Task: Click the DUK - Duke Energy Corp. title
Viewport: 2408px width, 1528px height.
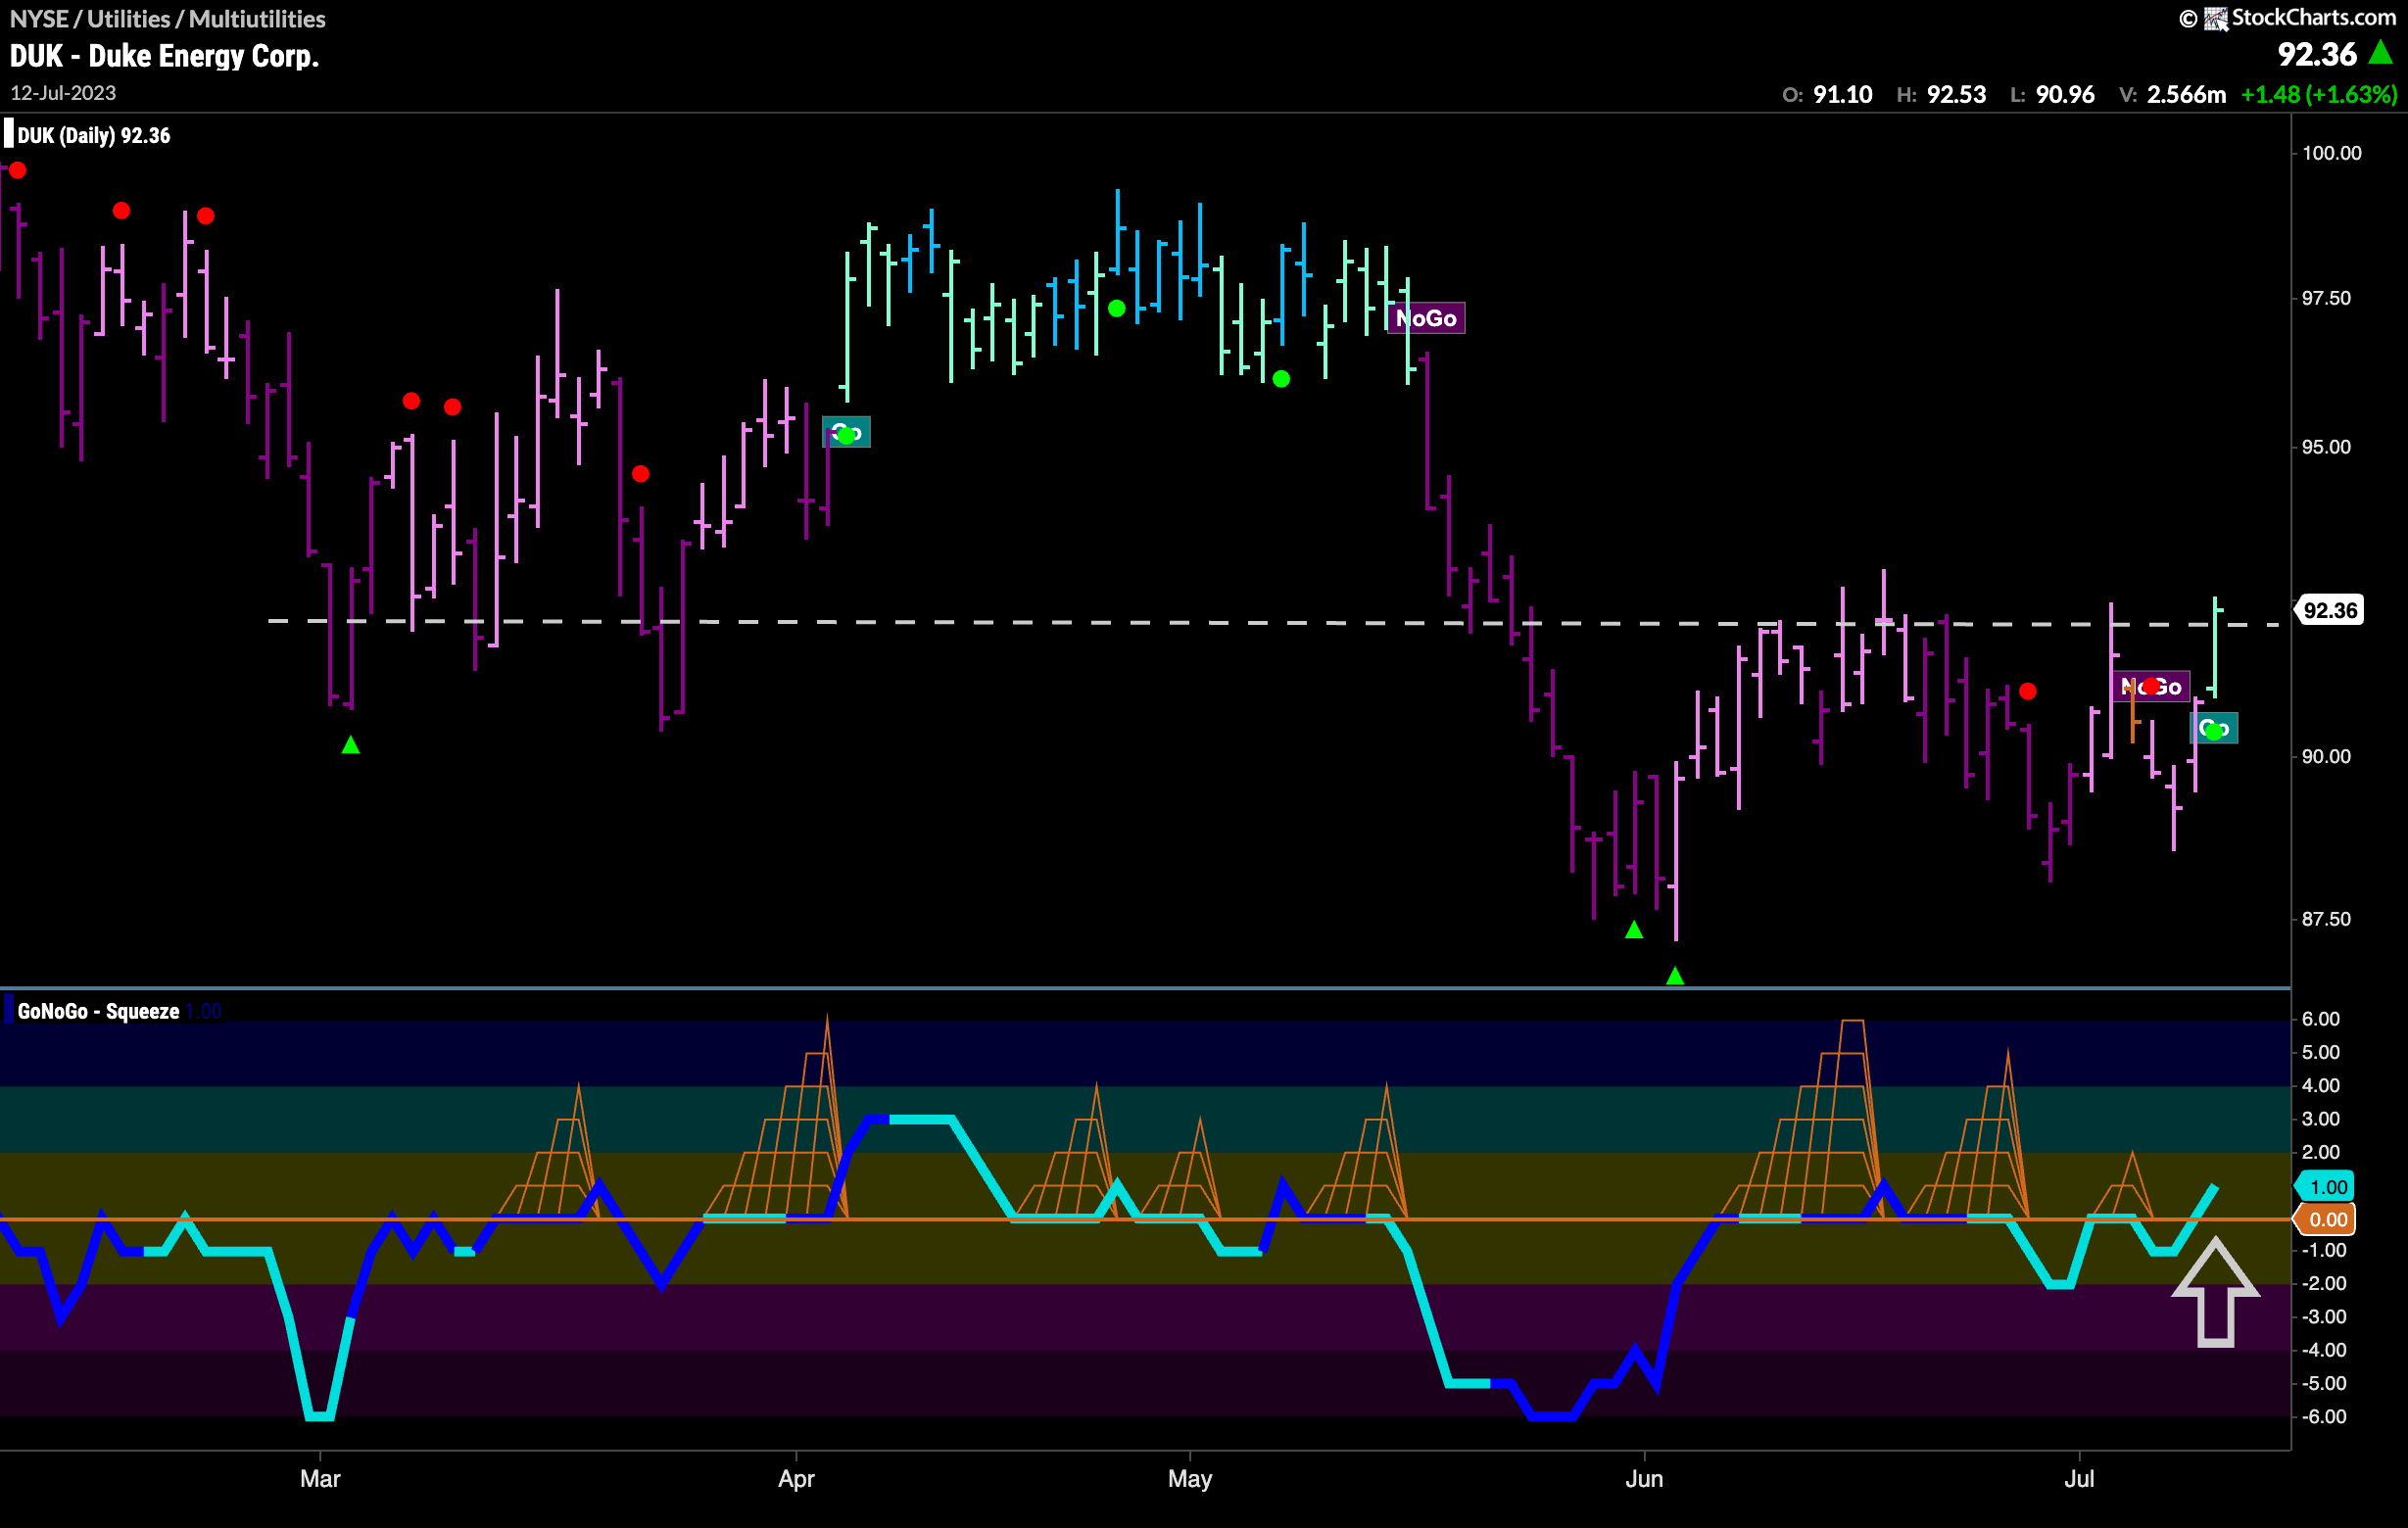Action: [164, 56]
